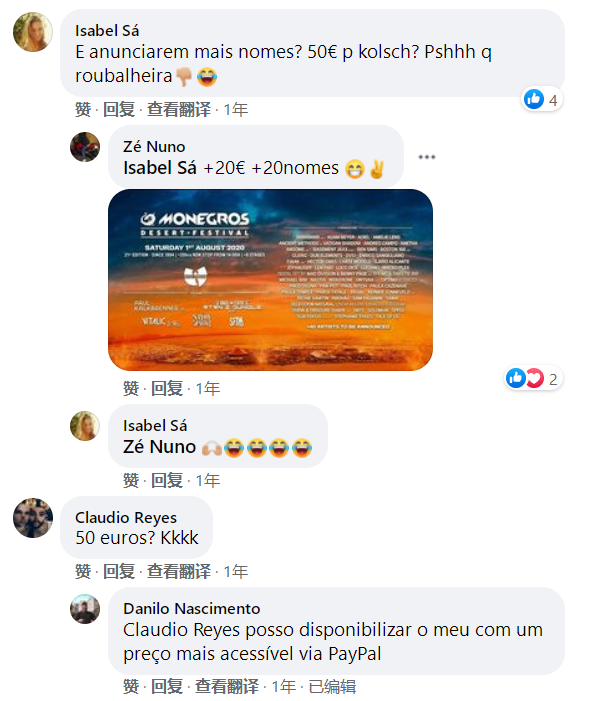Open the Monegros Desert Festival poster image
Image resolution: width=592 pixels, height=701 pixels.
(270, 280)
